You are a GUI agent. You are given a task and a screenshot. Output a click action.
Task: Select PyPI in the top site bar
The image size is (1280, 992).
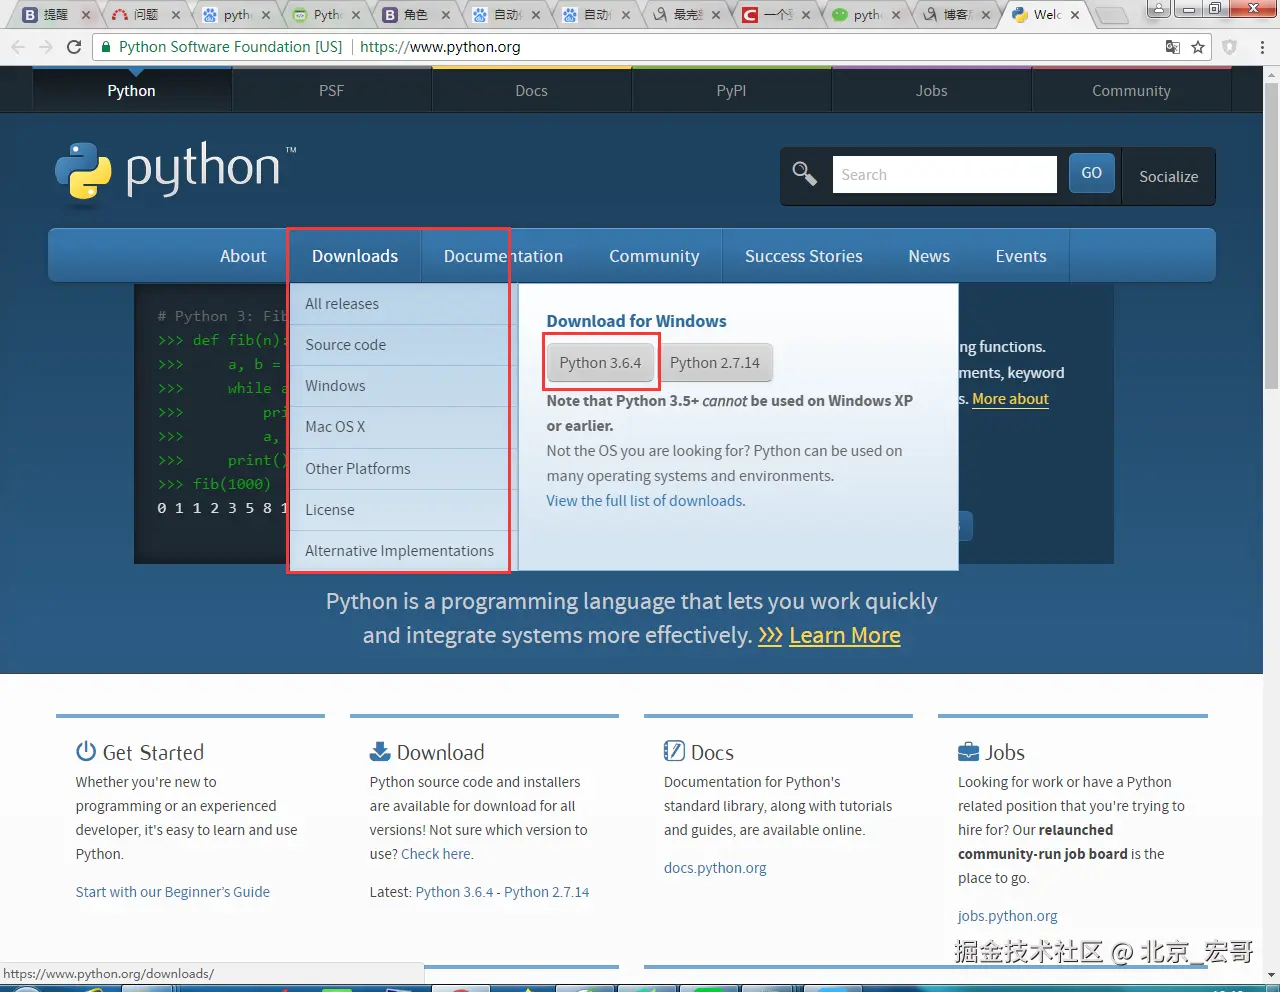[731, 90]
